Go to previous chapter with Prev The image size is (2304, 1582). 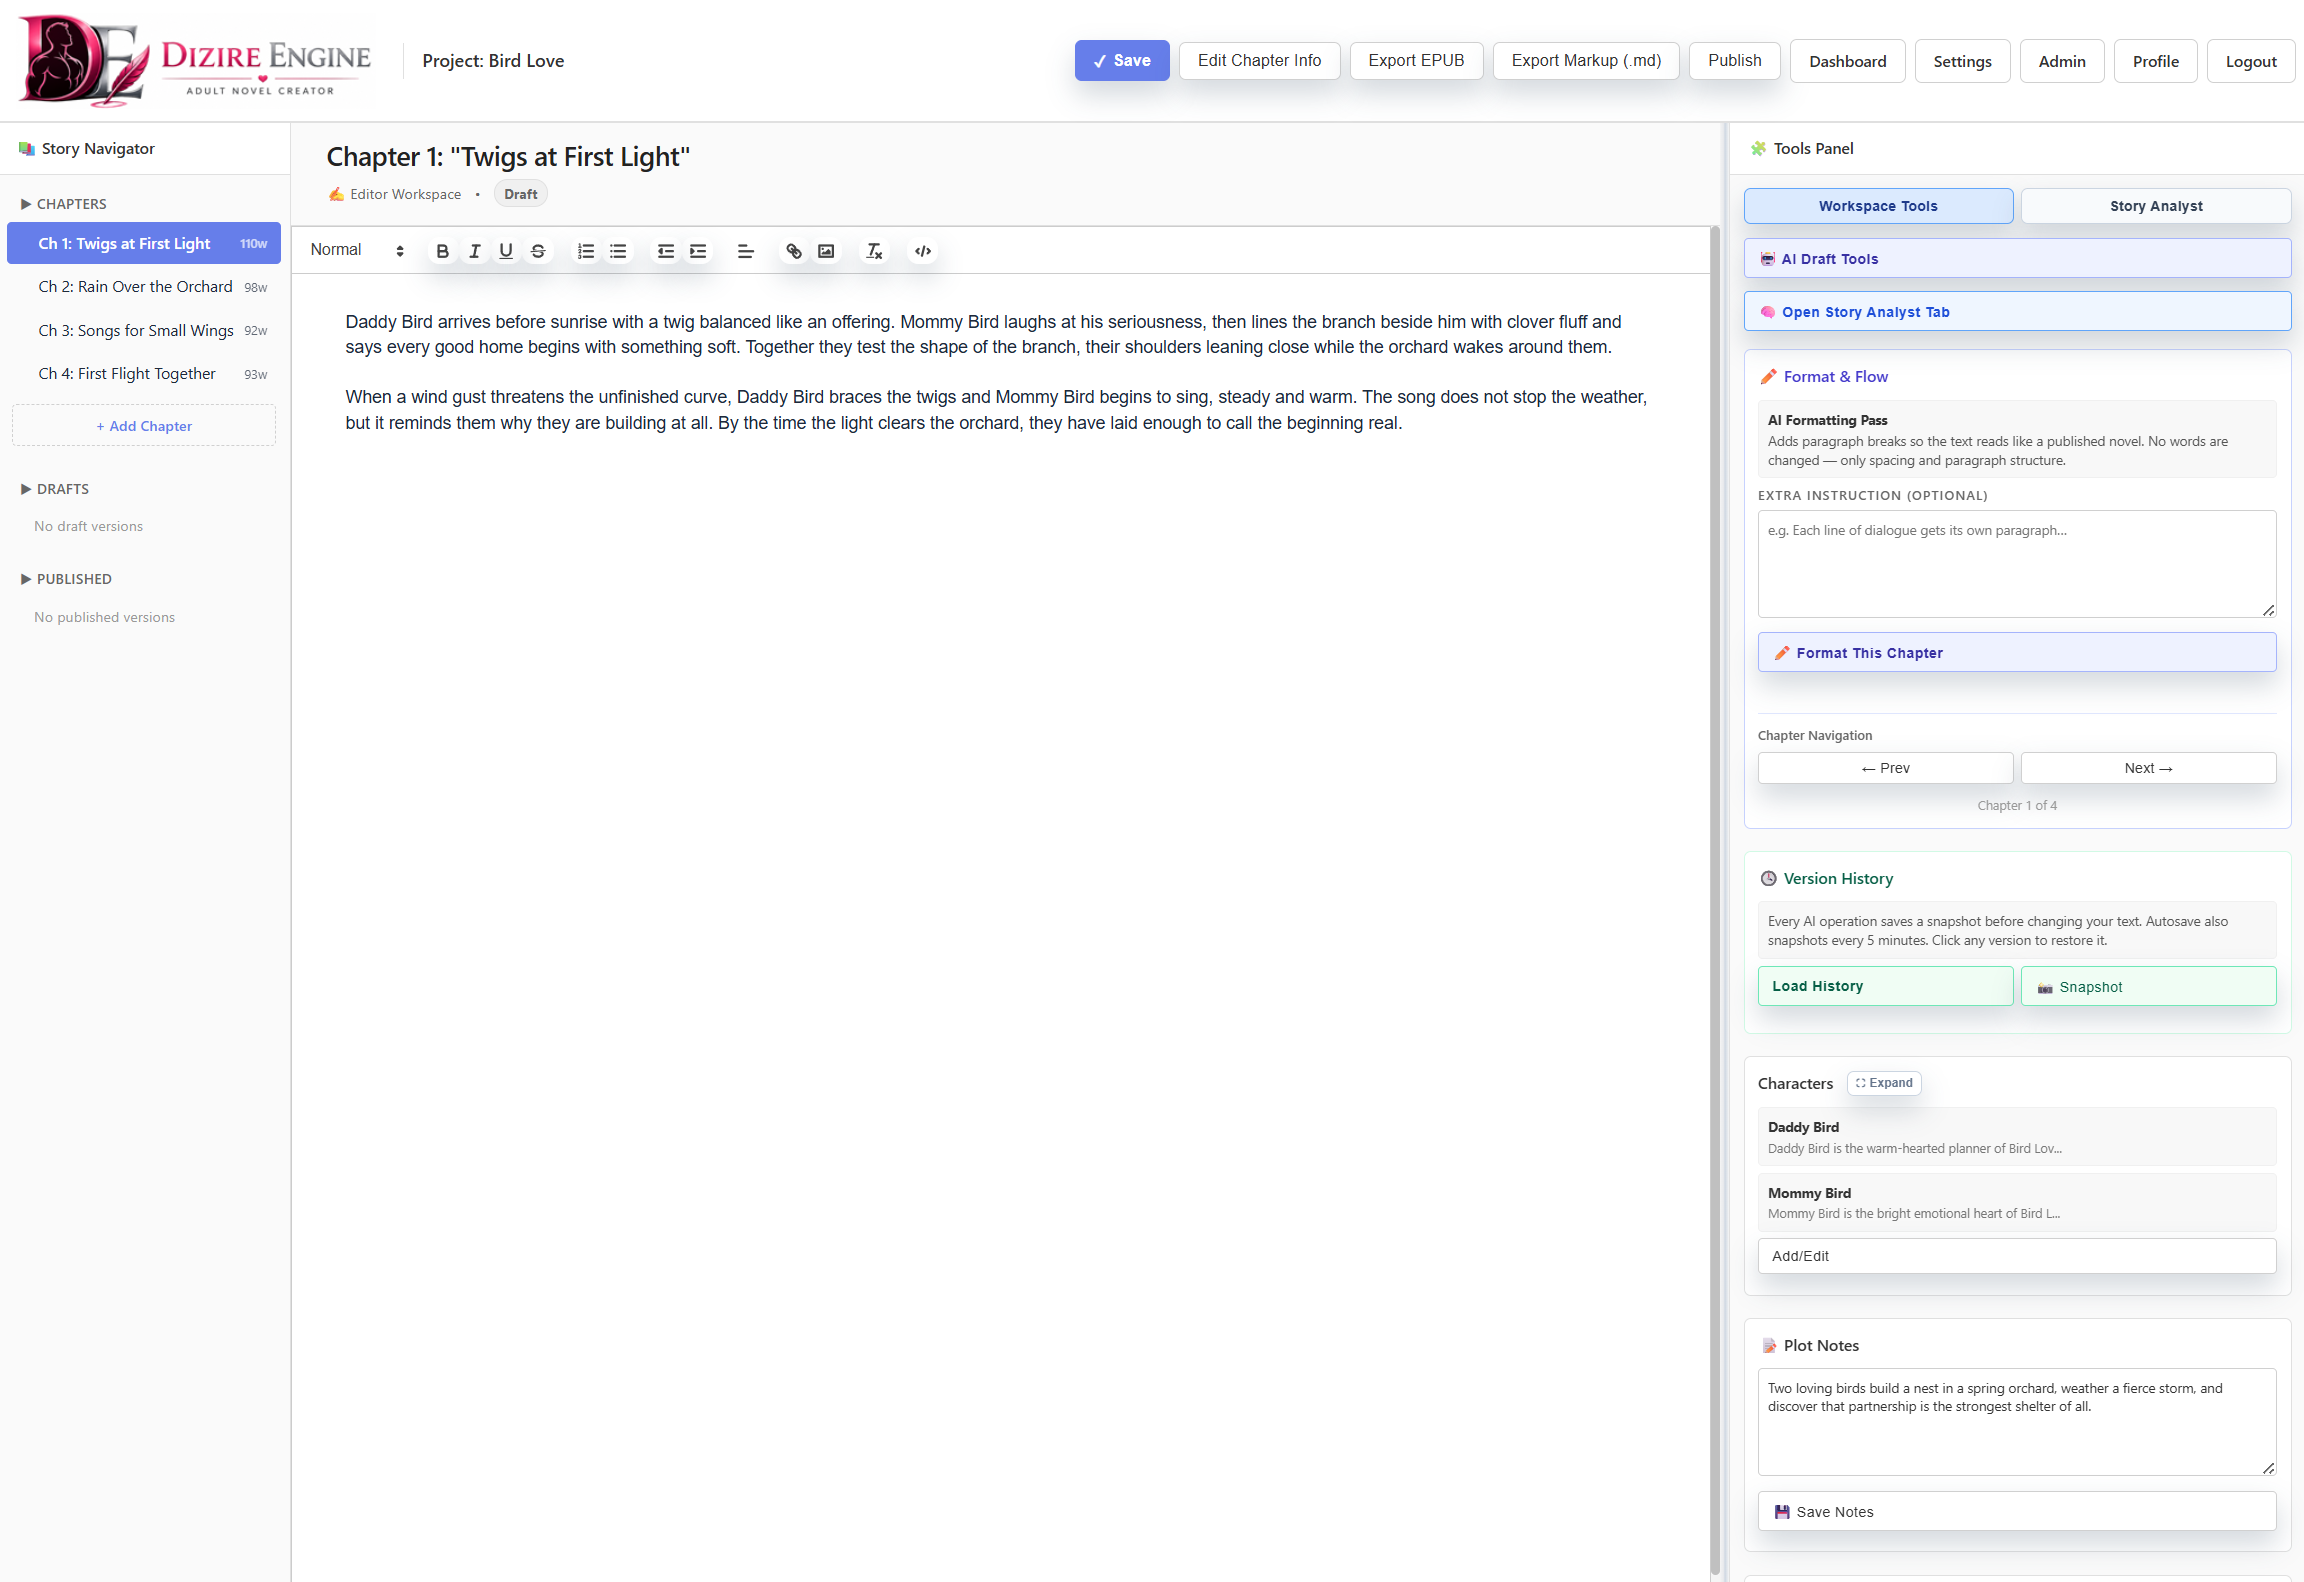(x=1885, y=768)
